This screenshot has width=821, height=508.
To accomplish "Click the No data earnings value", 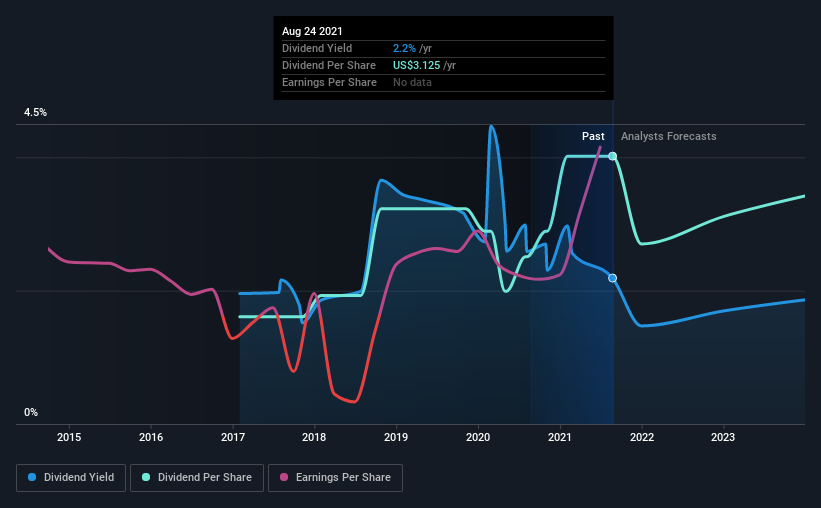I will 413,82.
